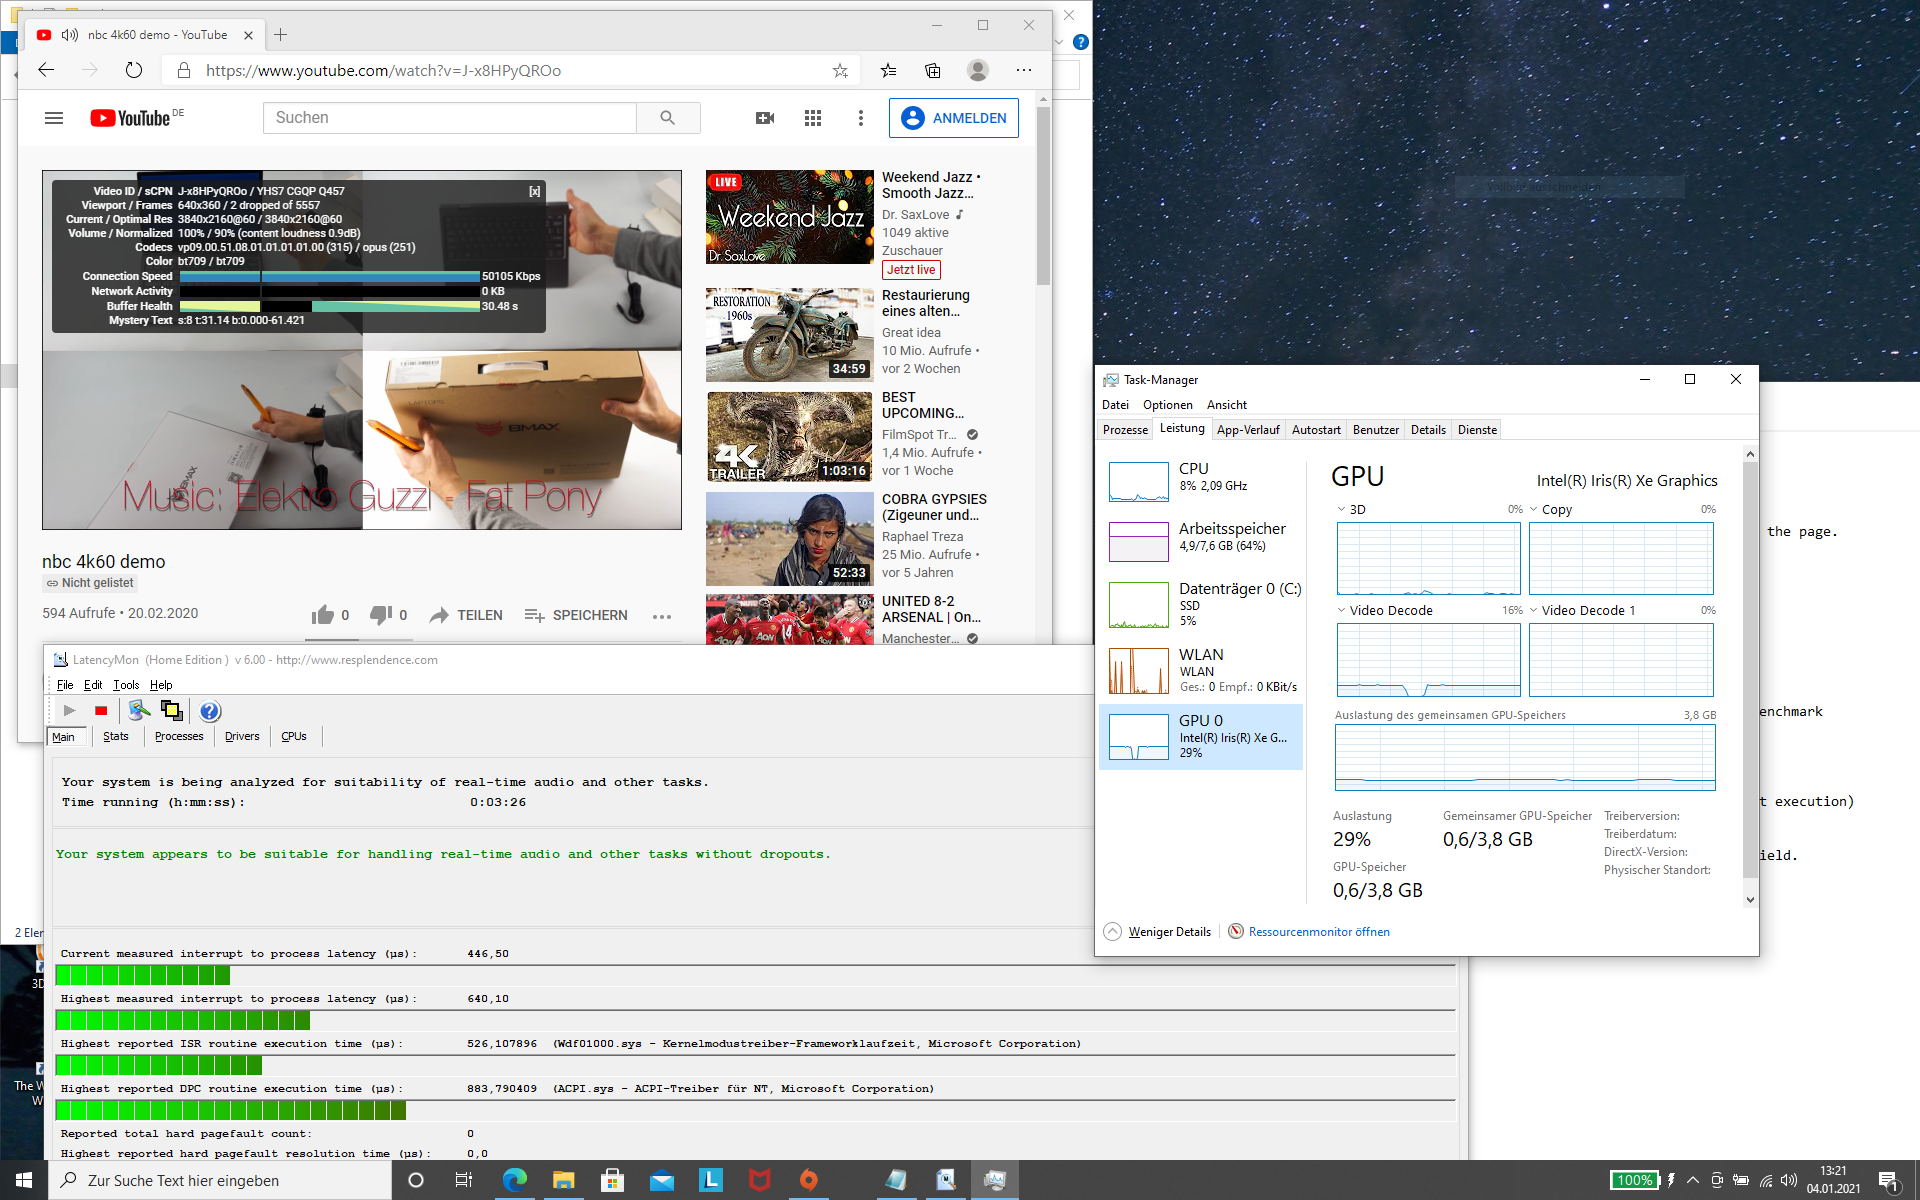
Task: Open Weekend Jazz live video thumbnail
Action: 790,217
